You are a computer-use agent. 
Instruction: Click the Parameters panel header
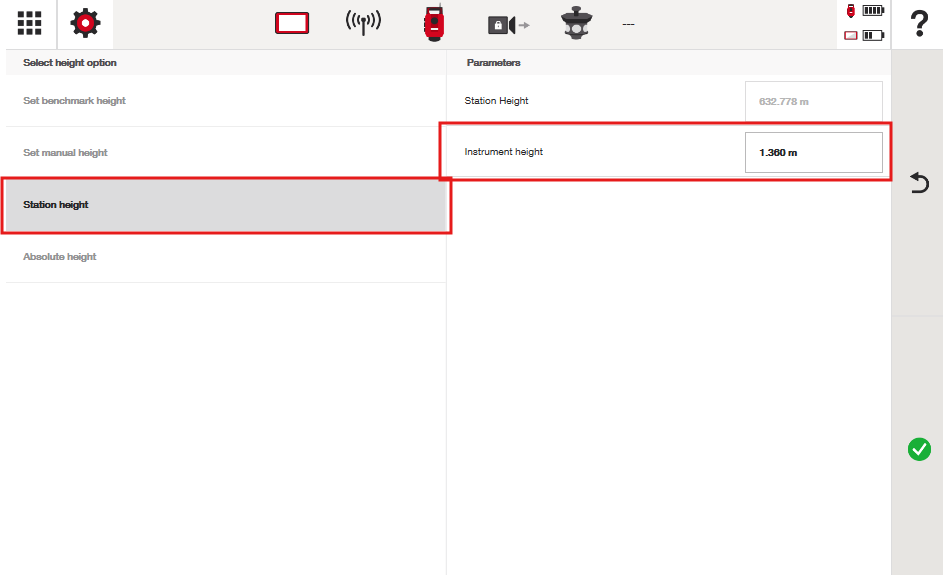[494, 63]
